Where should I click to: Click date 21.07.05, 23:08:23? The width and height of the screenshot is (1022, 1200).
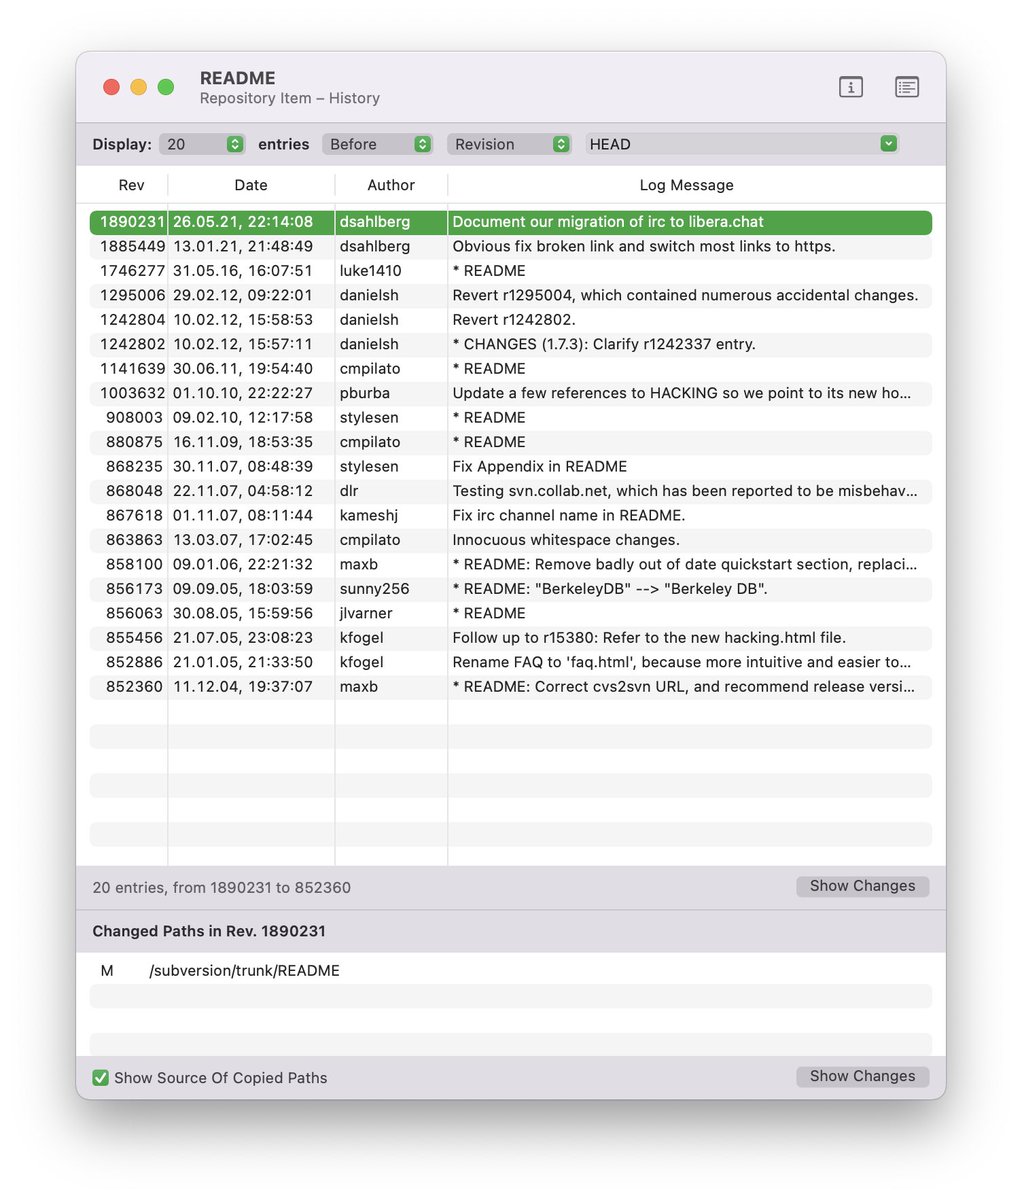coord(243,638)
